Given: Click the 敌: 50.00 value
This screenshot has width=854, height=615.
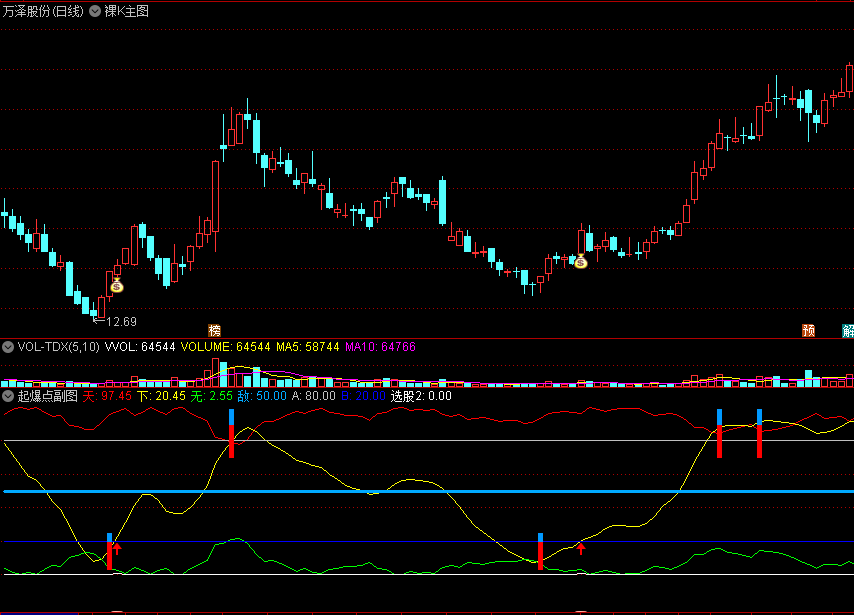Looking at the screenshot, I should pos(262,396).
